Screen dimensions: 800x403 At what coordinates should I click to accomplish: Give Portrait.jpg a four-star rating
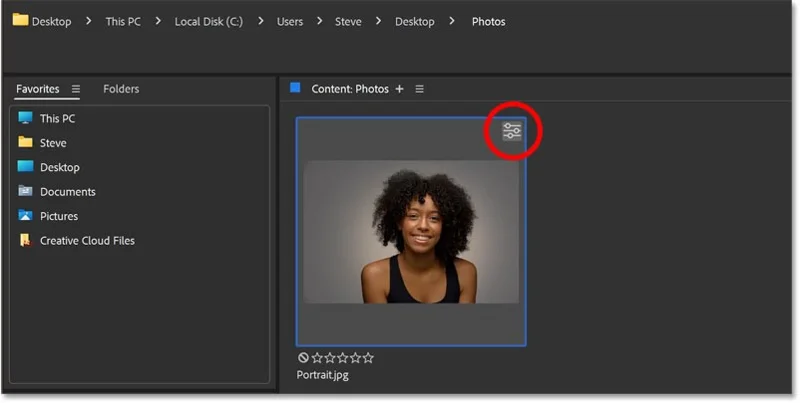[x=355, y=358]
